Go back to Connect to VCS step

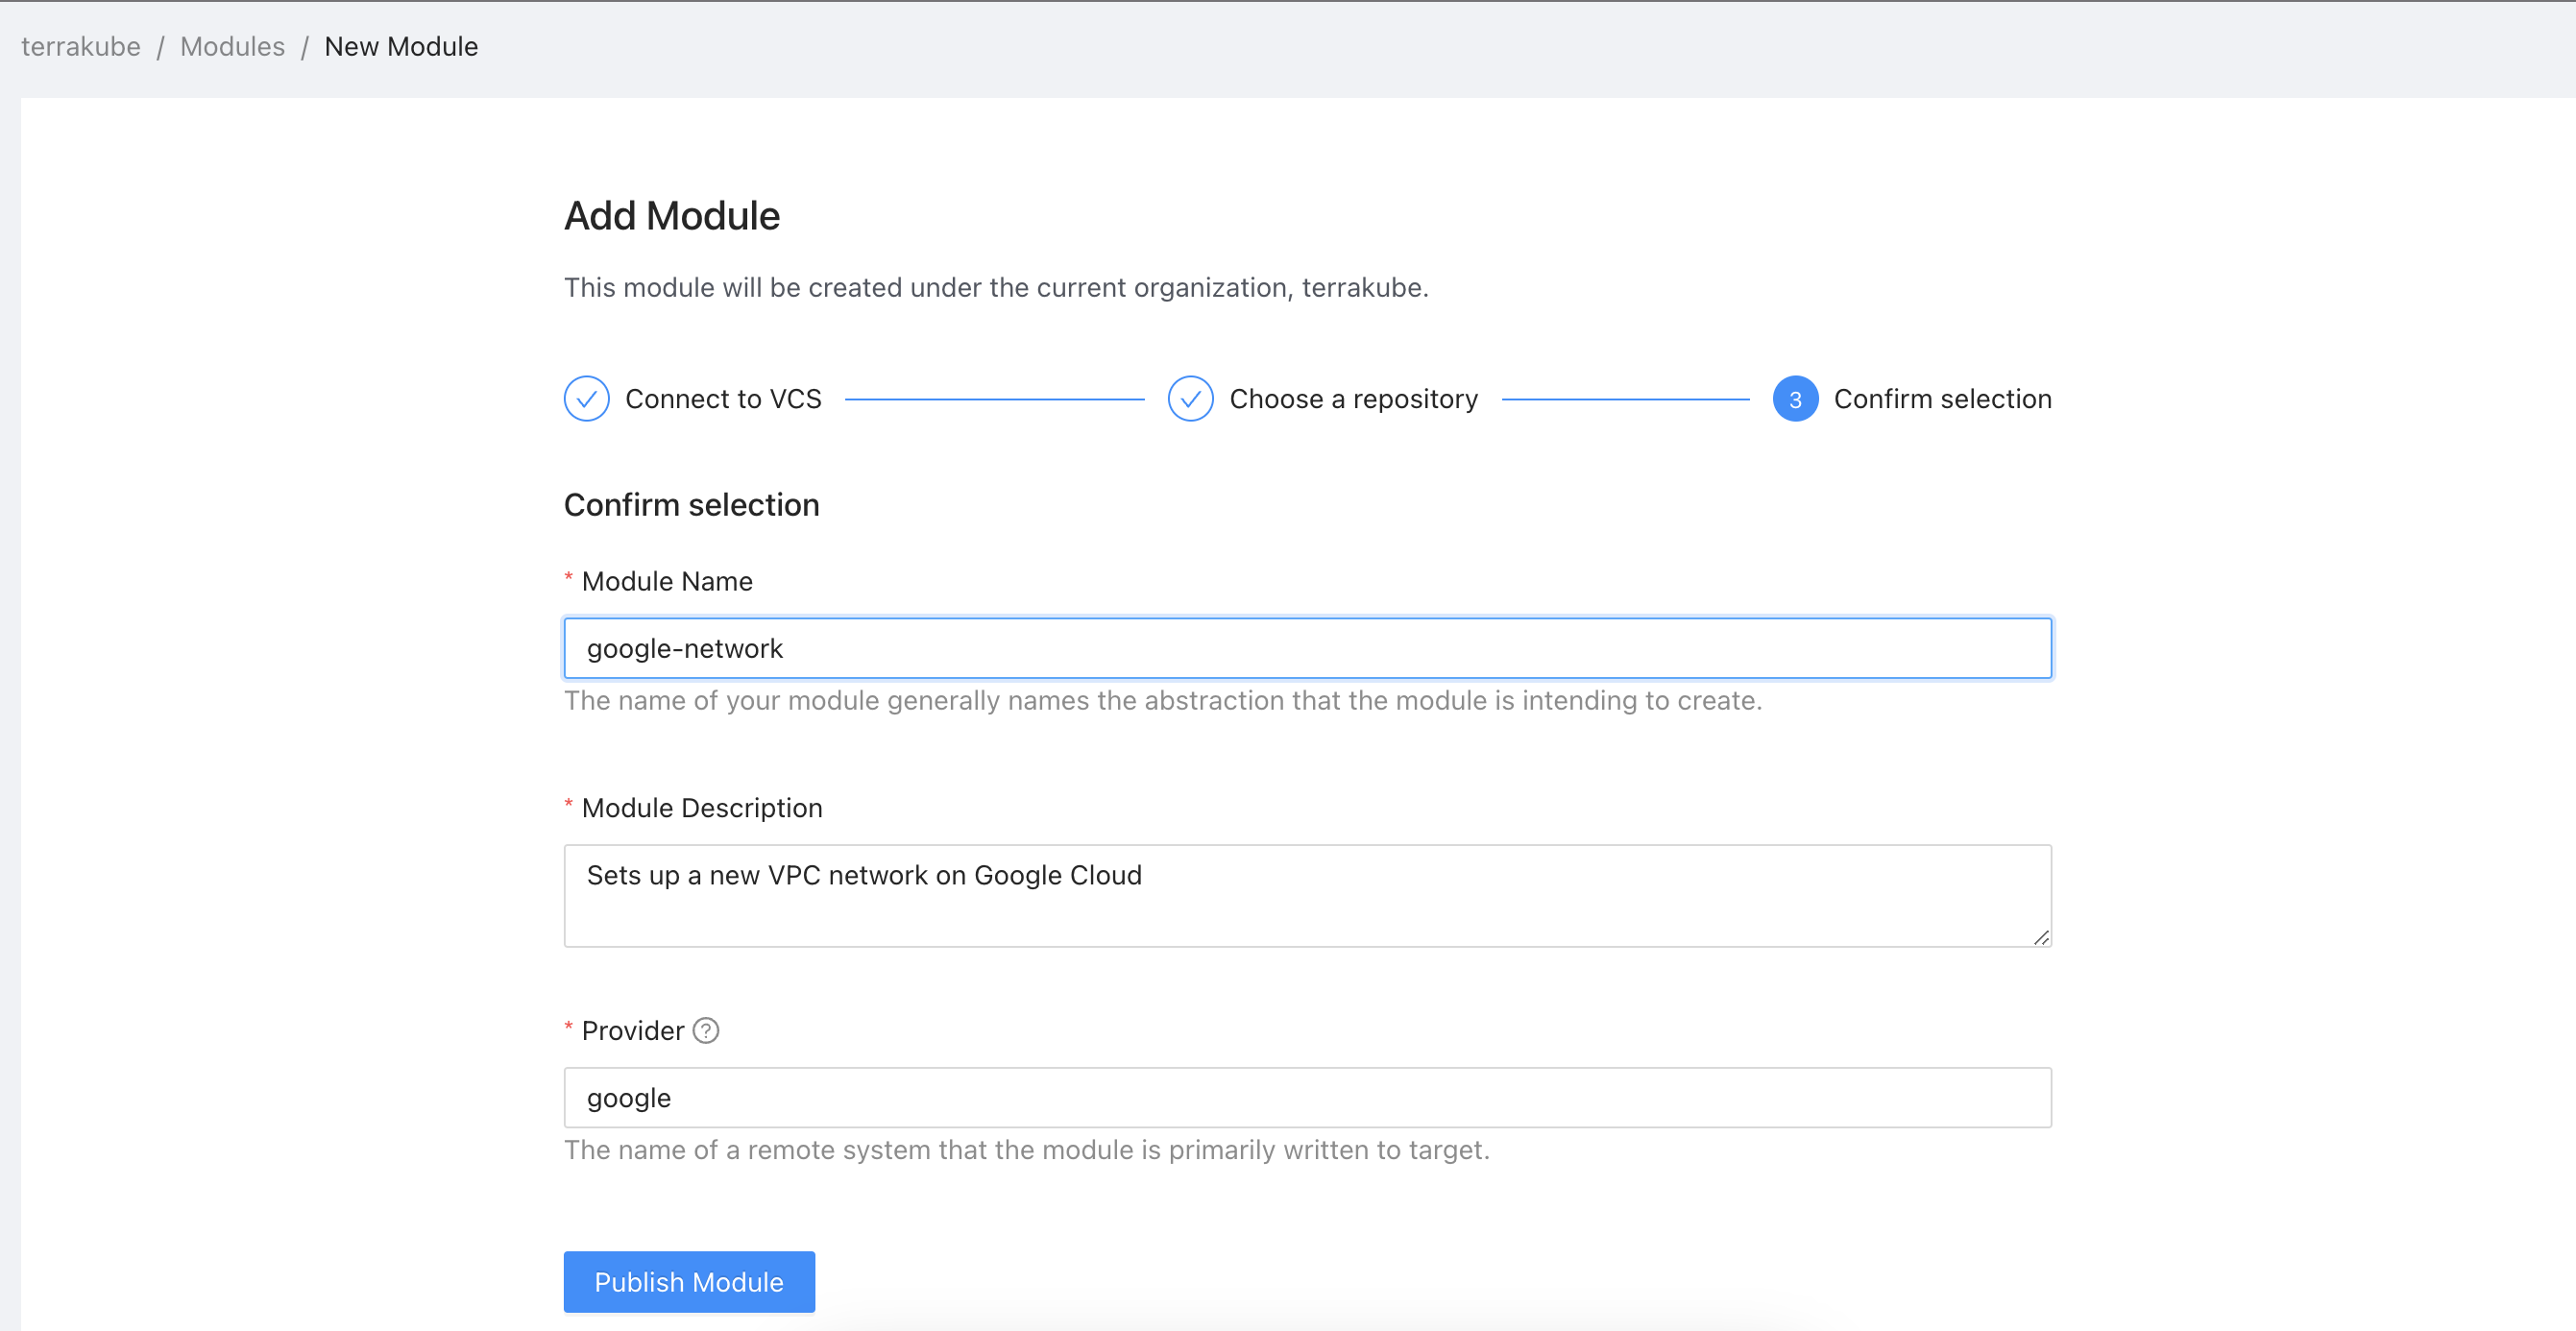[x=723, y=399]
